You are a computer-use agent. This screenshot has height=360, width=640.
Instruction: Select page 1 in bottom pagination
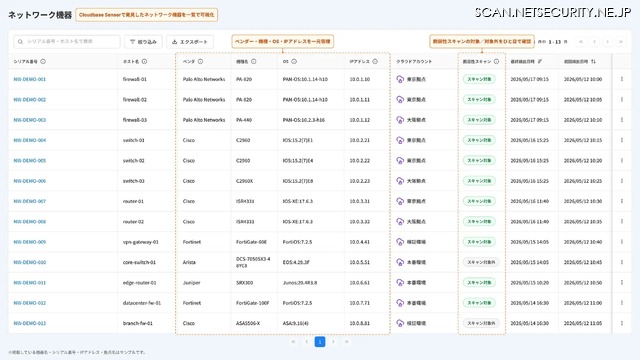(x=320, y=342)
